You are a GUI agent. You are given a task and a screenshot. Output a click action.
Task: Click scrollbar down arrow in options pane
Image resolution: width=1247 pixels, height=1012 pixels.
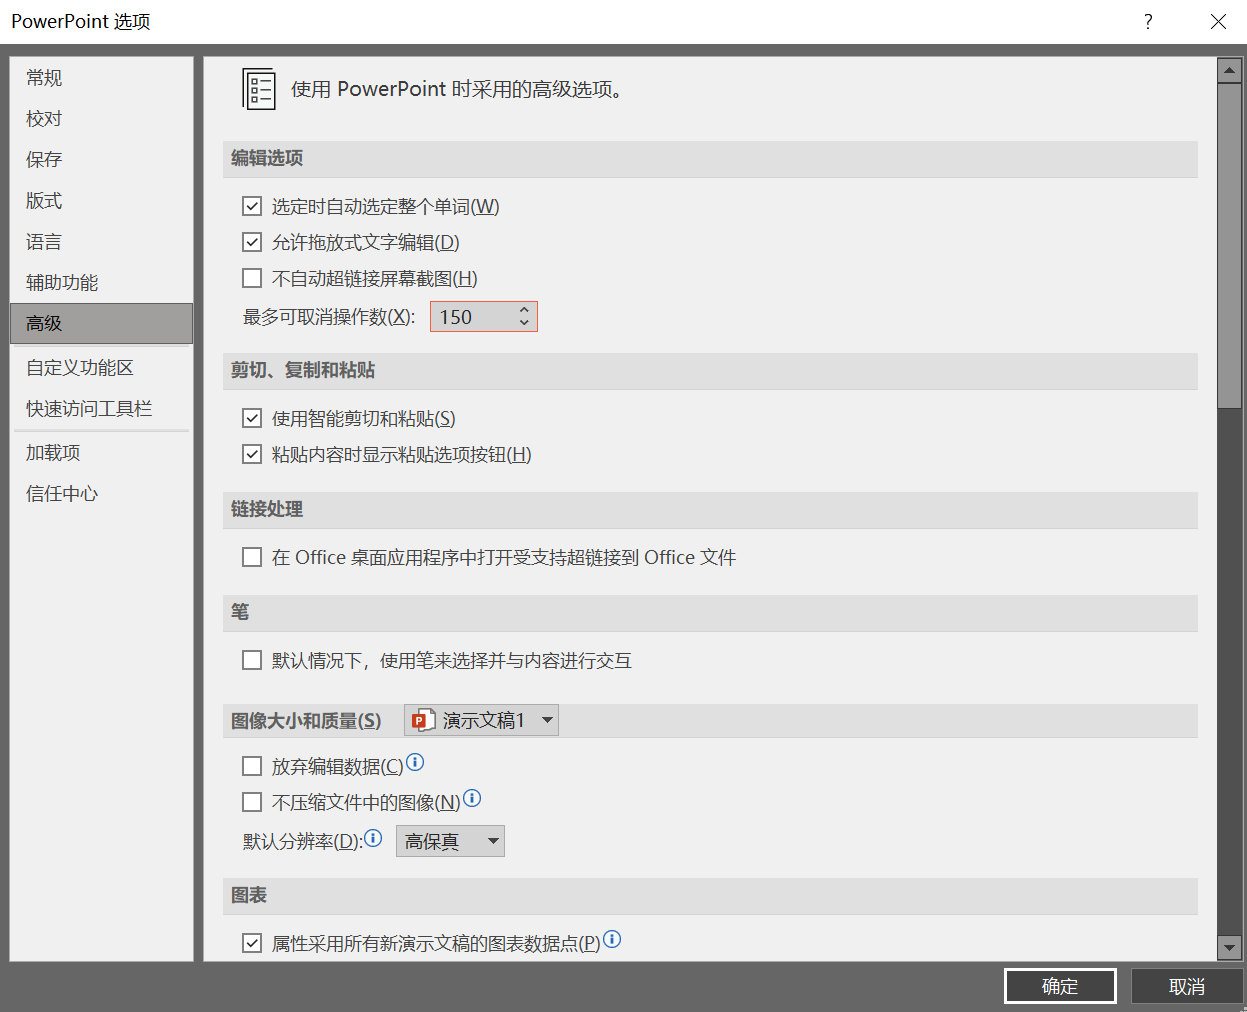coord(1229,947)
